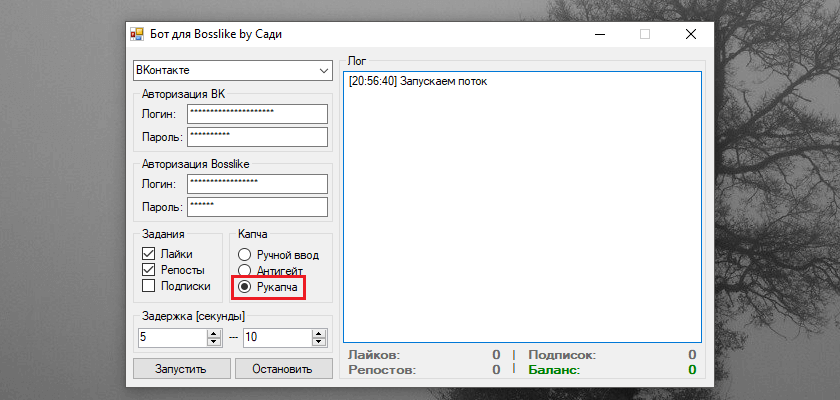Screen dimensions: 840x400
Task: Increase the maximum delay value of 10
Action: 319,334
